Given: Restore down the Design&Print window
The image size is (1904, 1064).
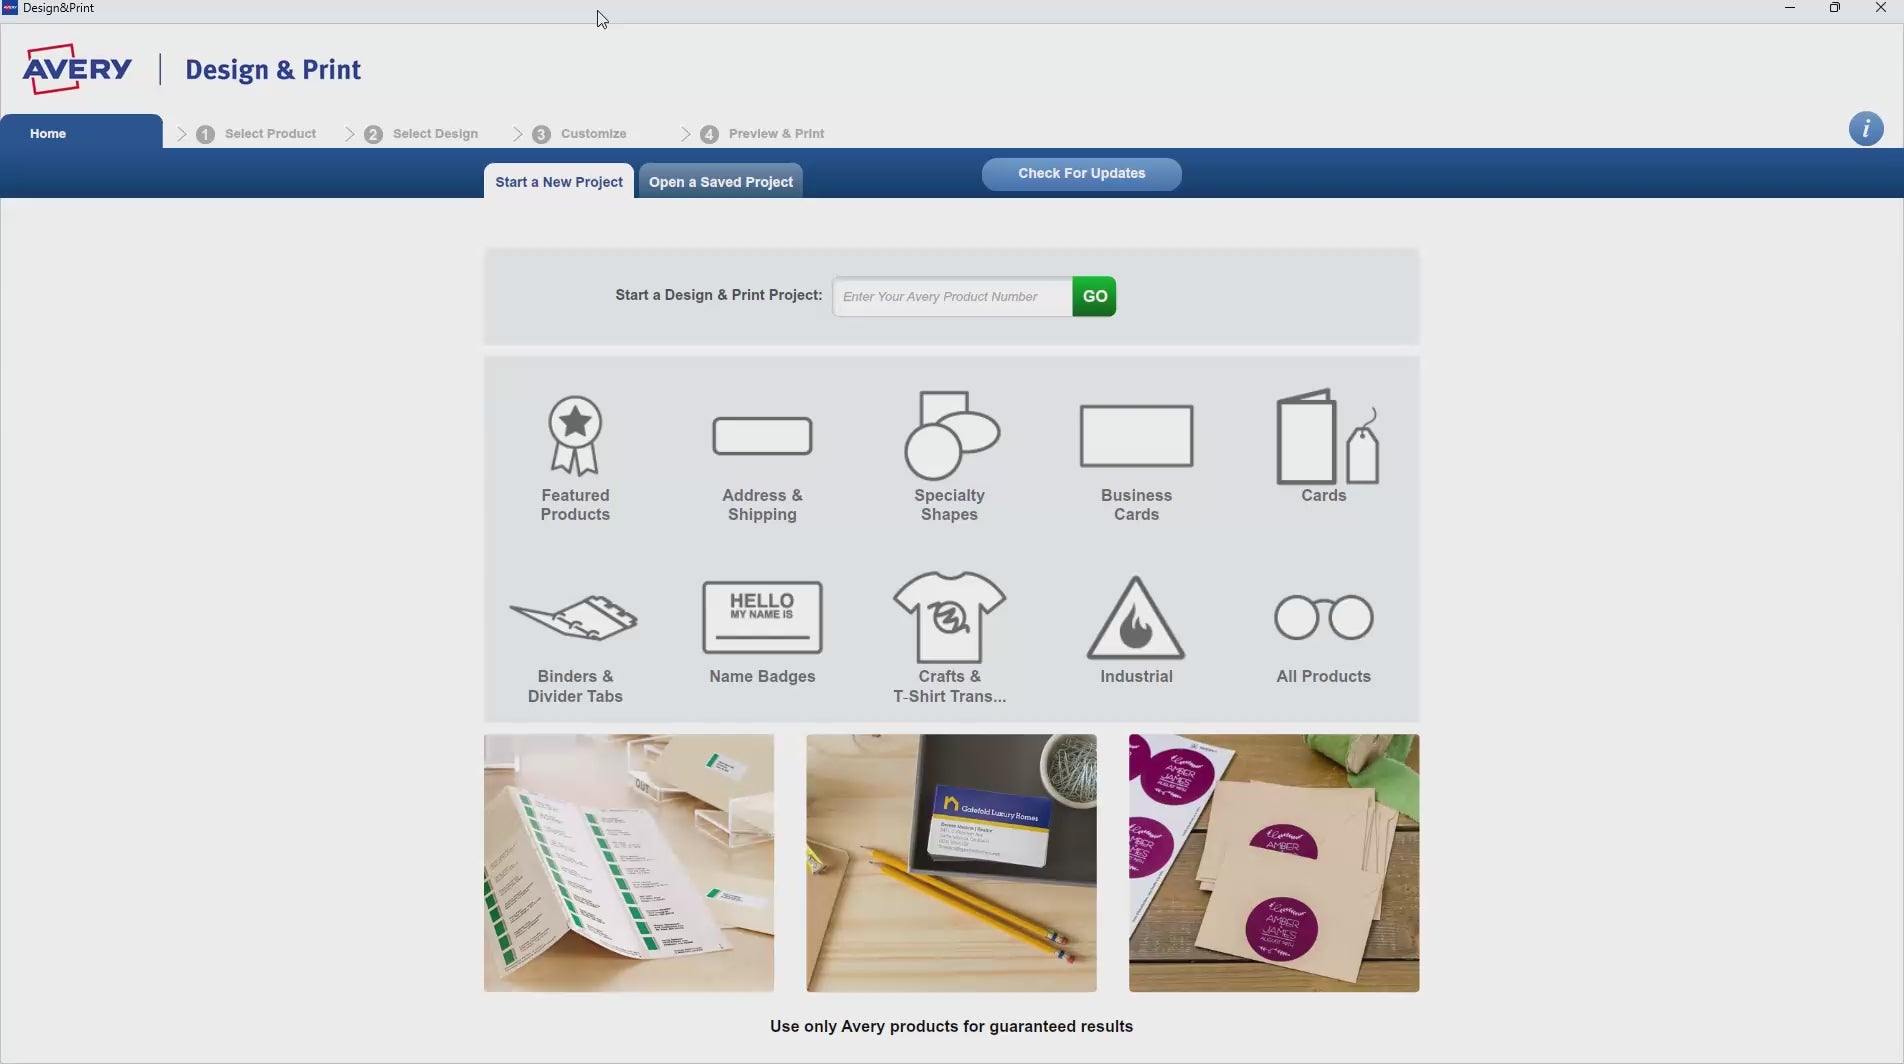Looking at the screenshot, I should (1835, 8).
